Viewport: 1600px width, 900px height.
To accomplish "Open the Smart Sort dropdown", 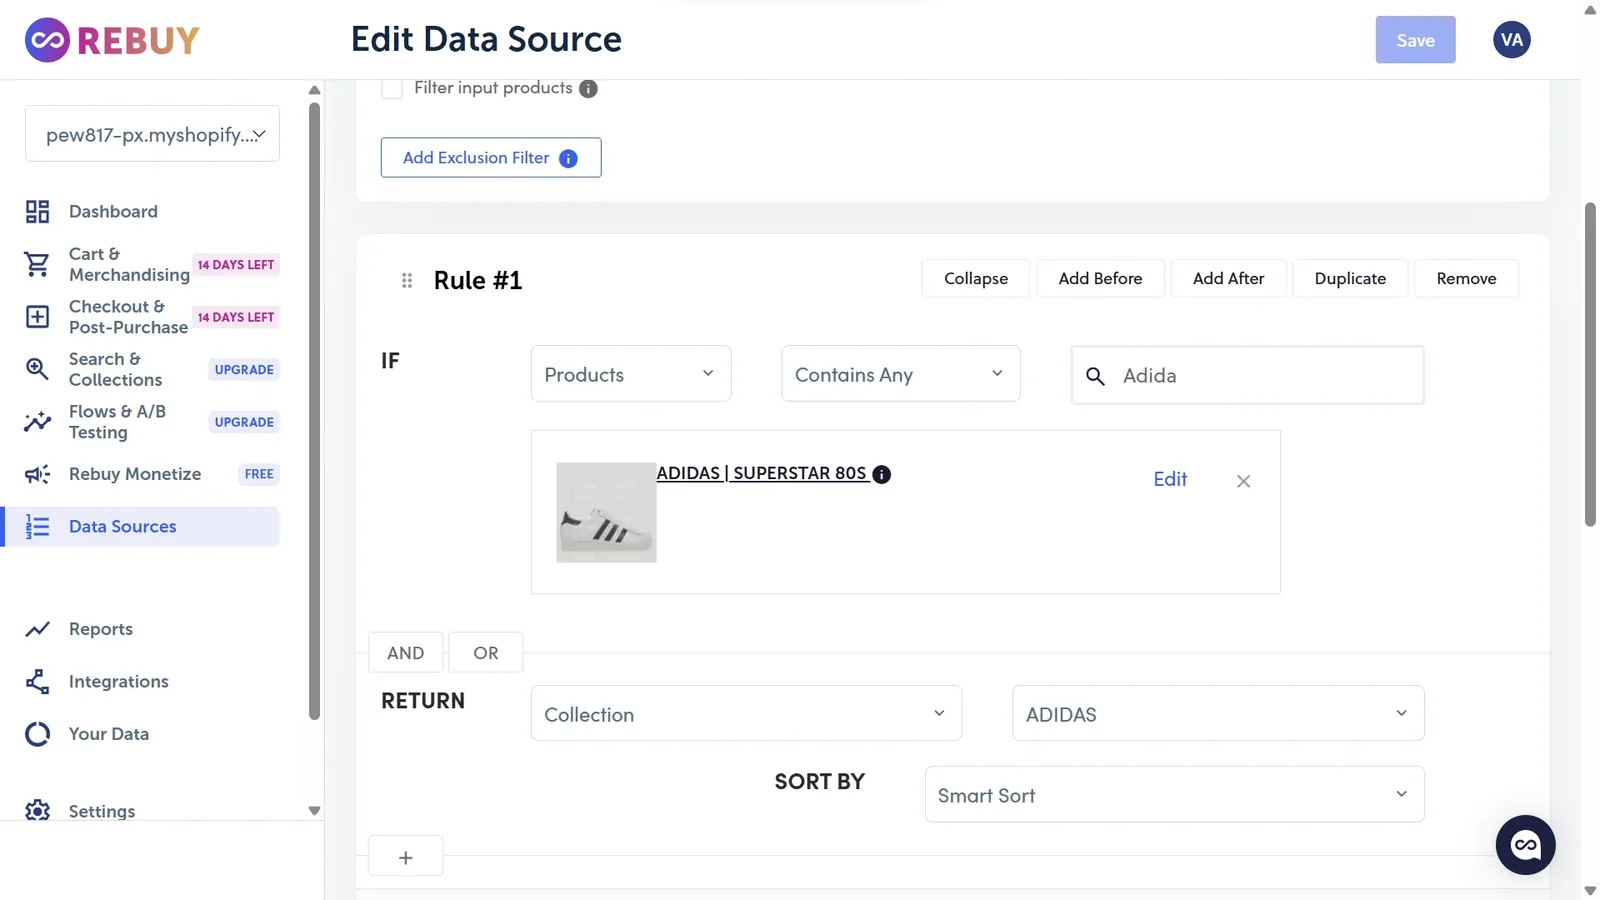I will coord(1174,794).
